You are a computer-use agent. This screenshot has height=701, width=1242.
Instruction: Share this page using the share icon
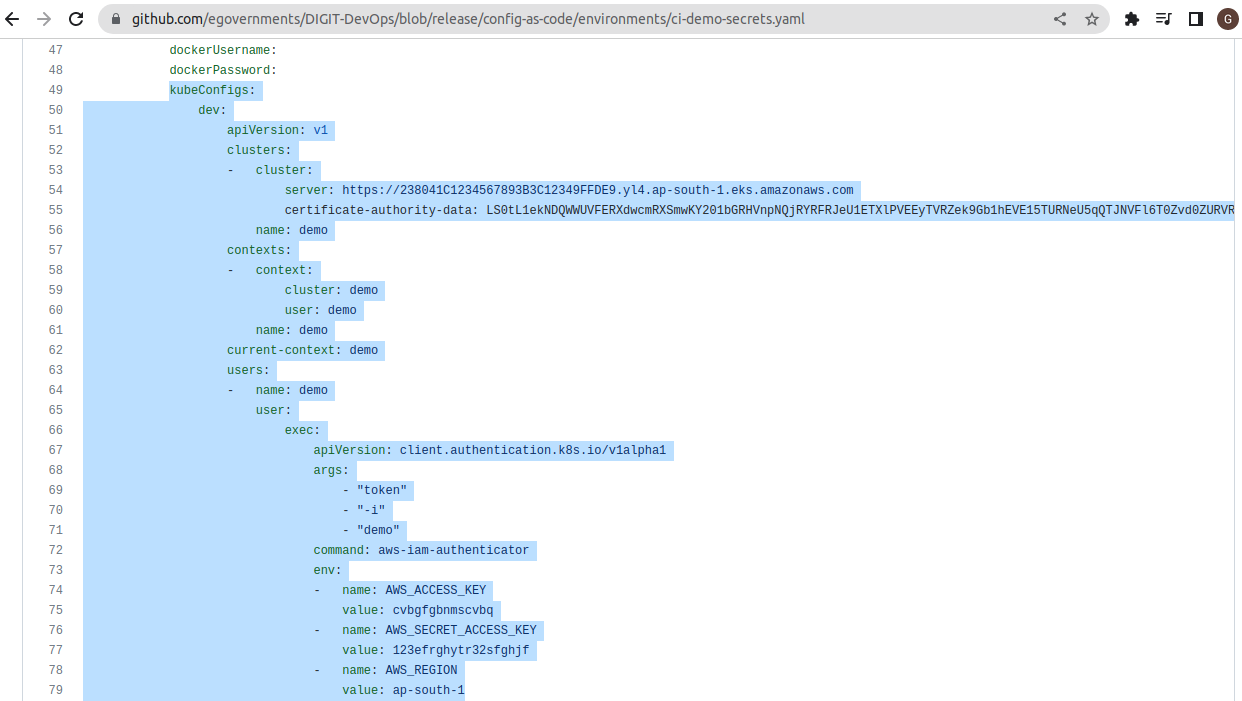pos(1060,19)
